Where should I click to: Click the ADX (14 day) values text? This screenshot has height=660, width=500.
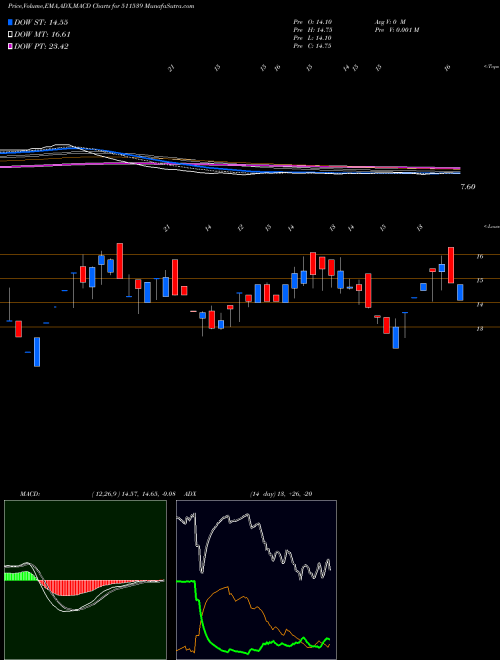click(280, 494)
